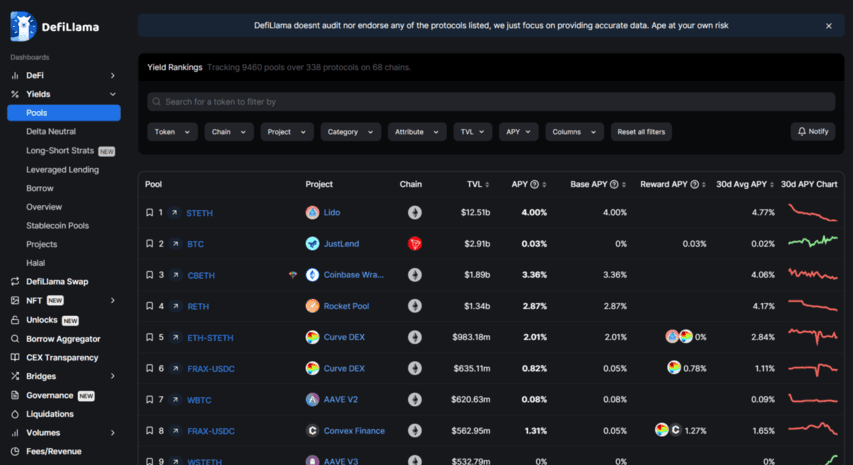Image resolution: width=853 pixels, height=465 pixels.
Task: Click the Lido project logo
Action: click(x=312, y=212)
